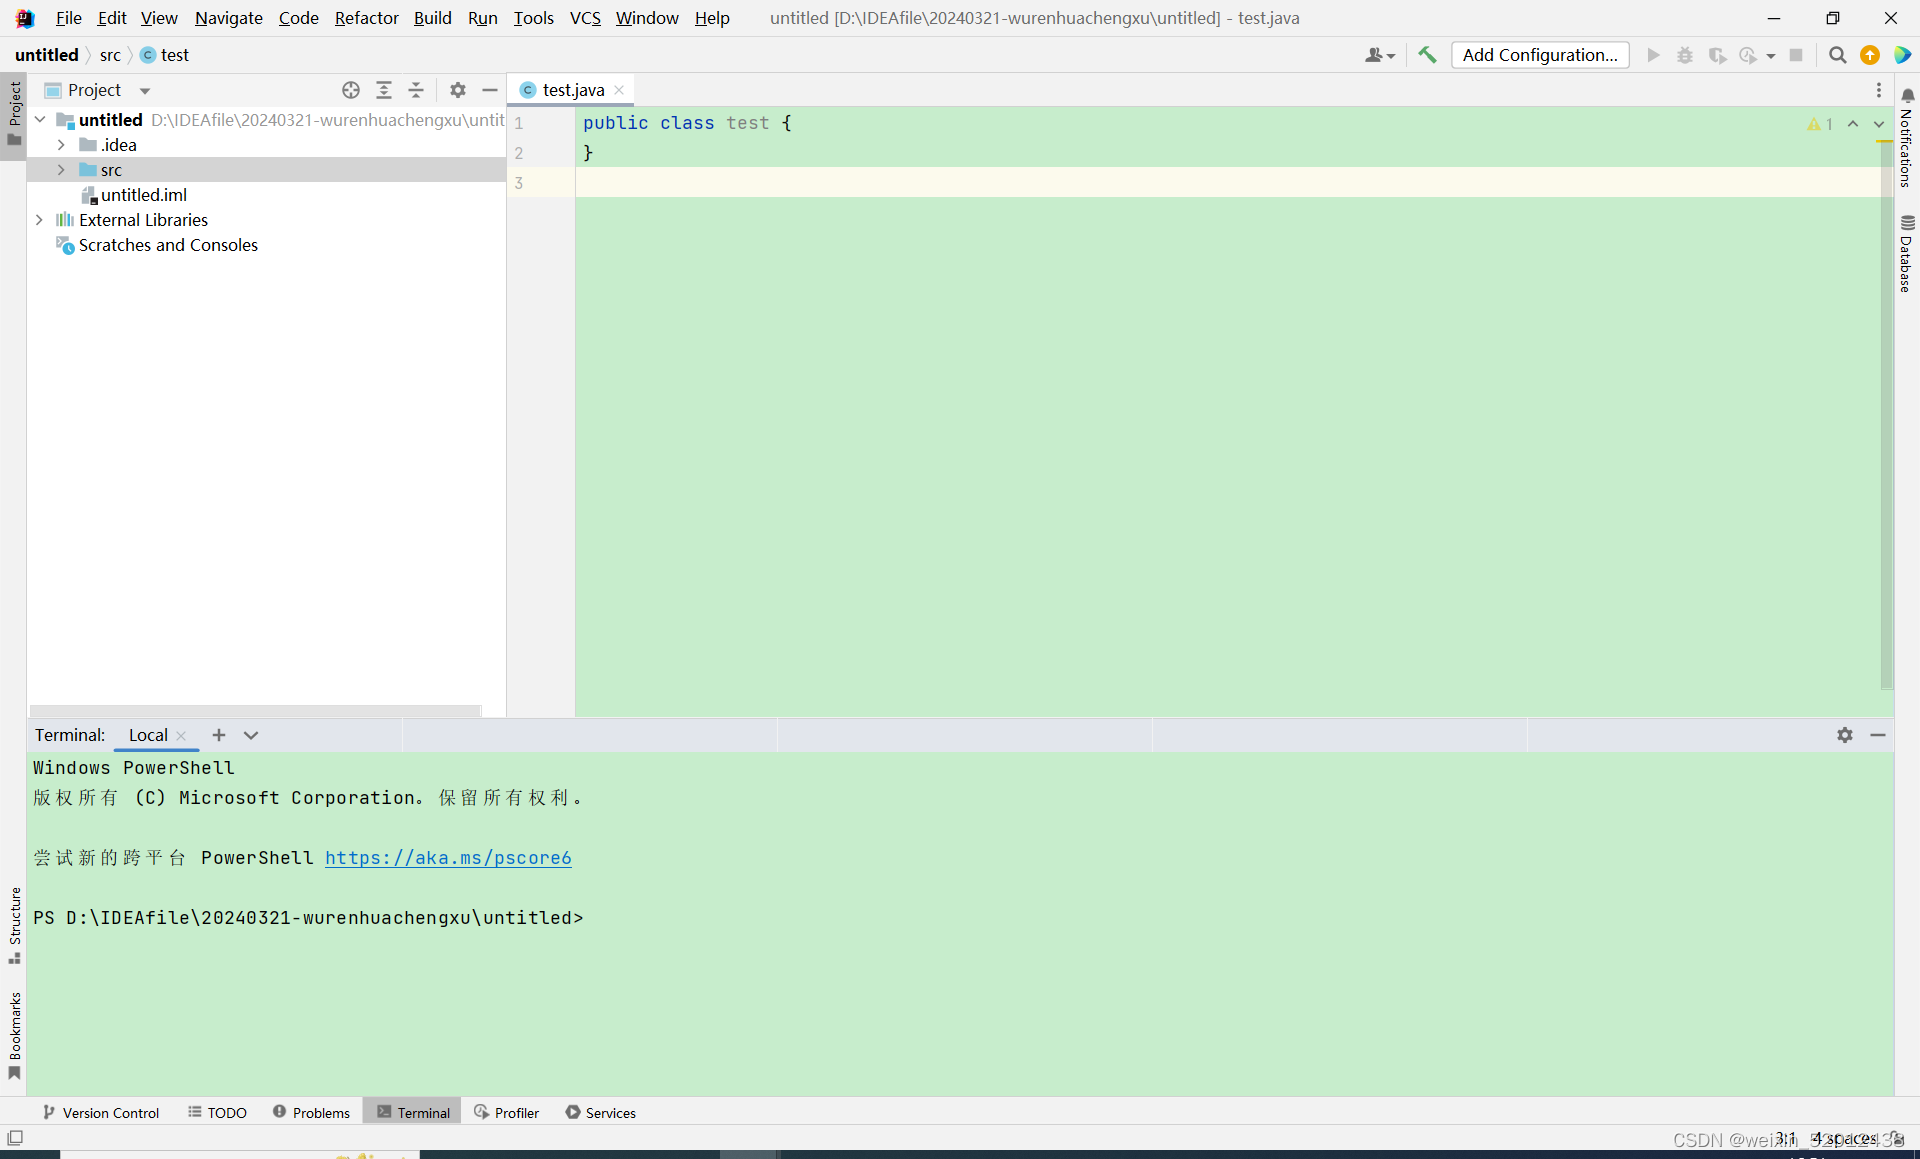Expand External Libraries node
This screenshot has height=1159, width=1920.
(x=39, y=220)
